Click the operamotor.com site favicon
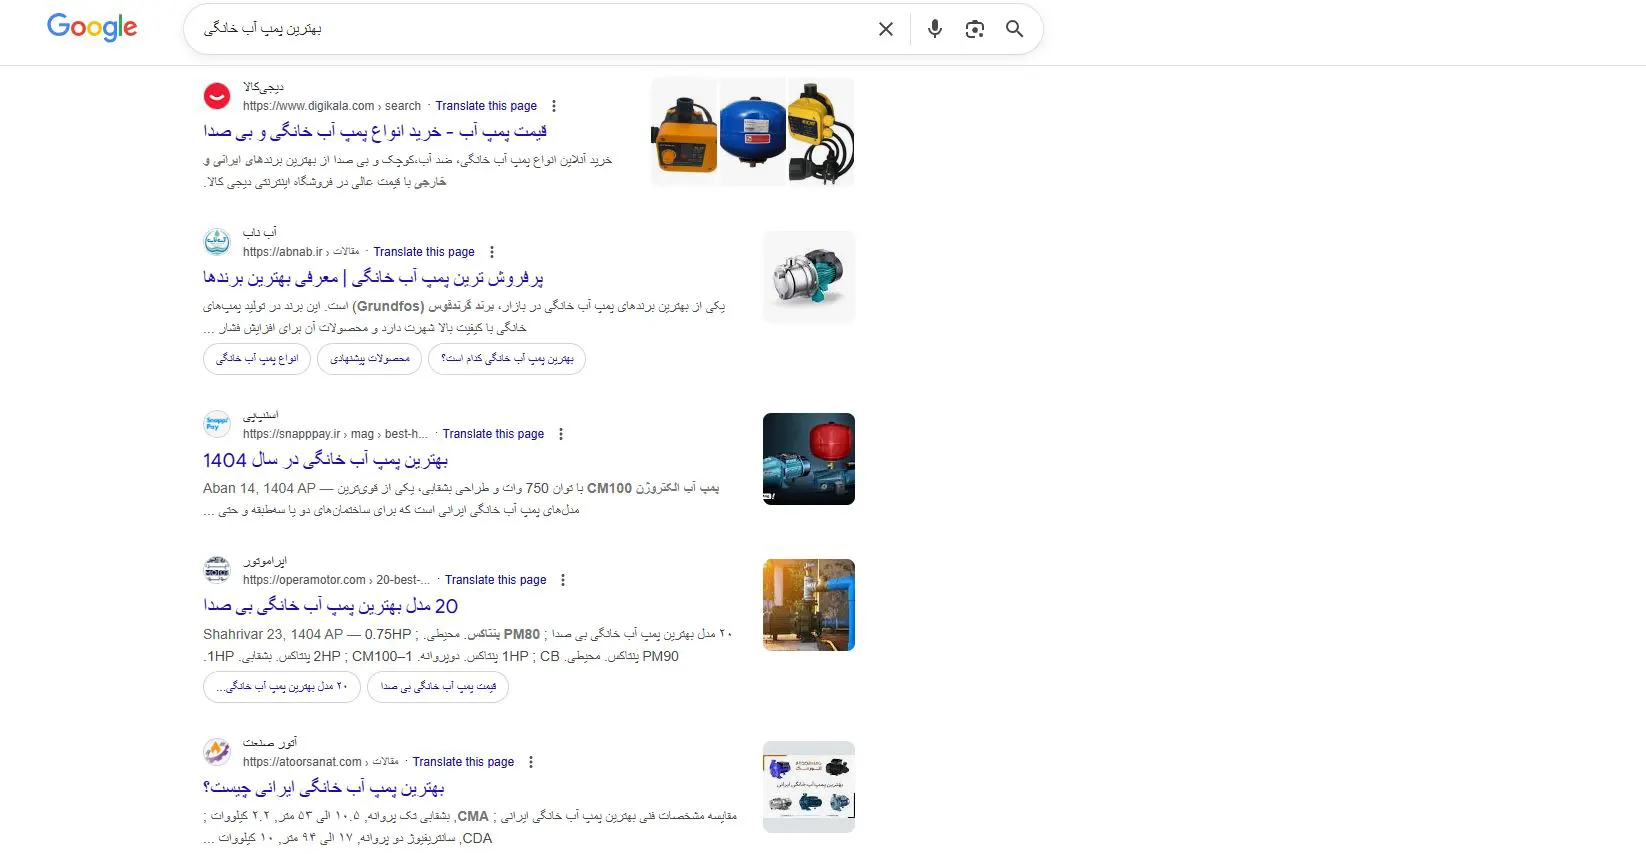Screen dimensions: 1646x854 pos(217,570)
